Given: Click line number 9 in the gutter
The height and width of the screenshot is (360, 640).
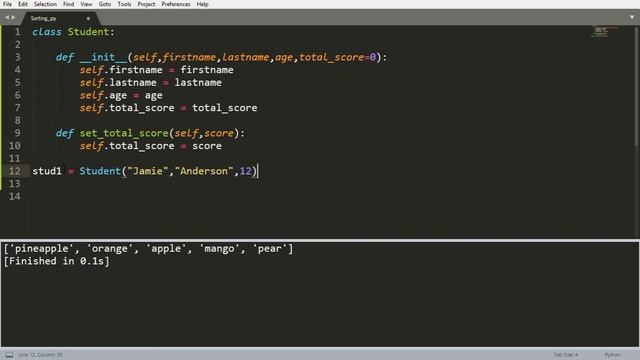Looking at the screenshot, I should (18, 133).
